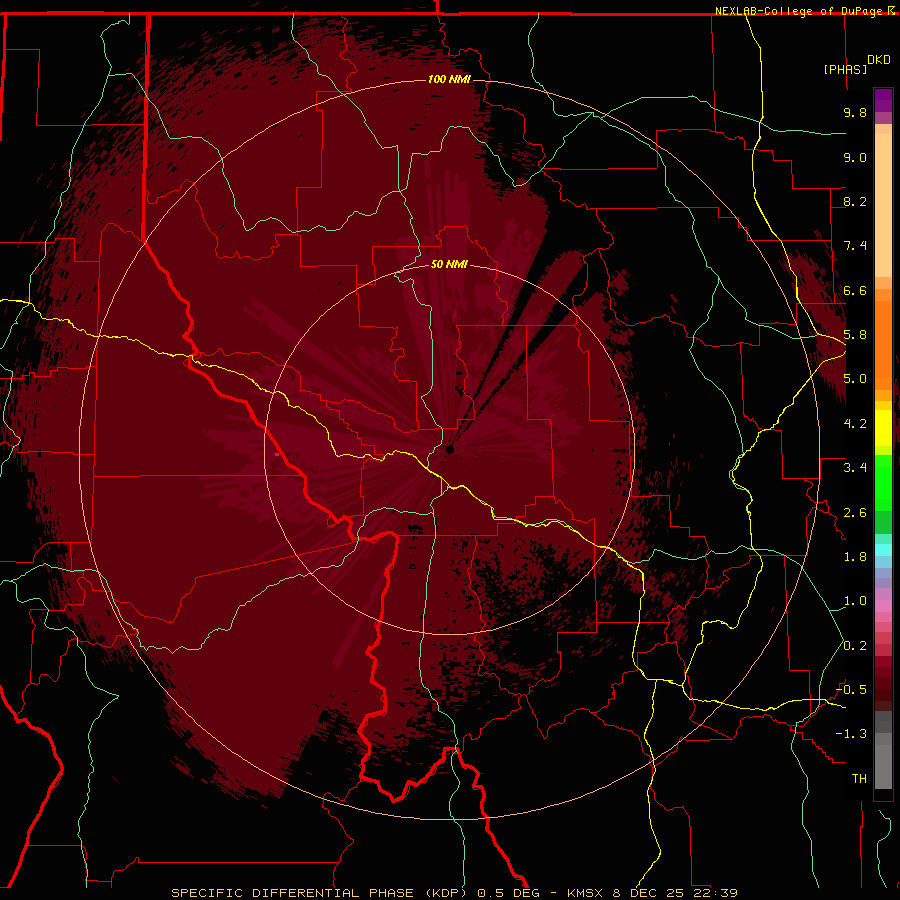This screenshot has height=900, width=900.
Task: Click the 1.0 value on color scale
Action: click(855, 601)
